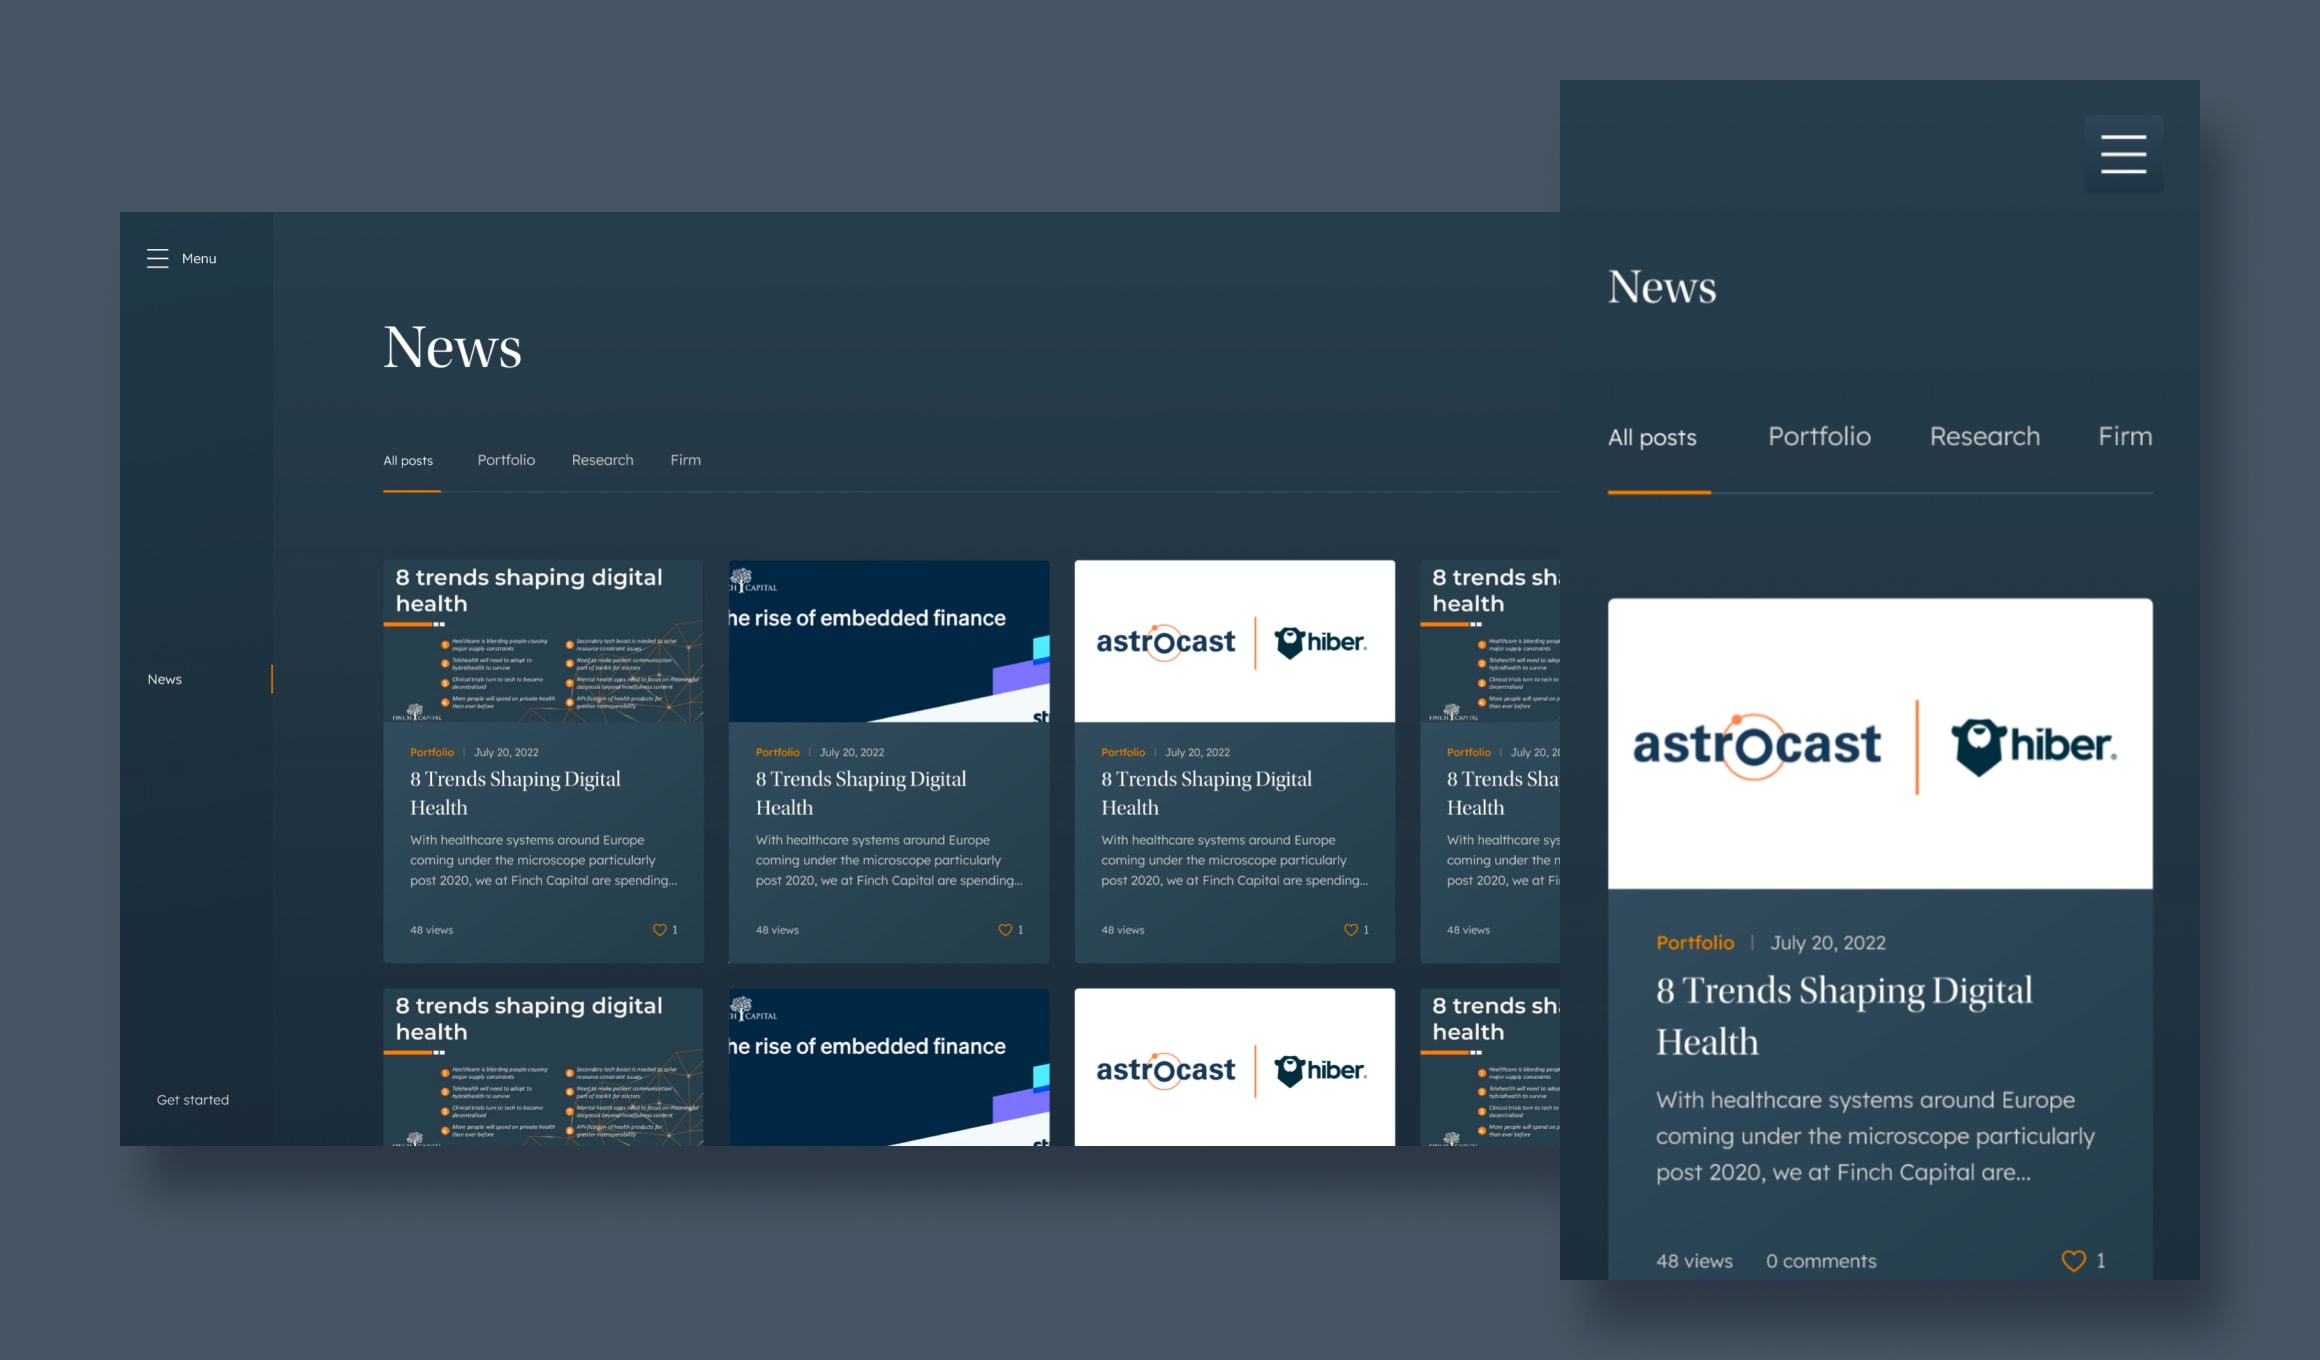2320x1360 pixels.
Task: Click like count beside heart on mobile card
Action: [2101, 1261]
